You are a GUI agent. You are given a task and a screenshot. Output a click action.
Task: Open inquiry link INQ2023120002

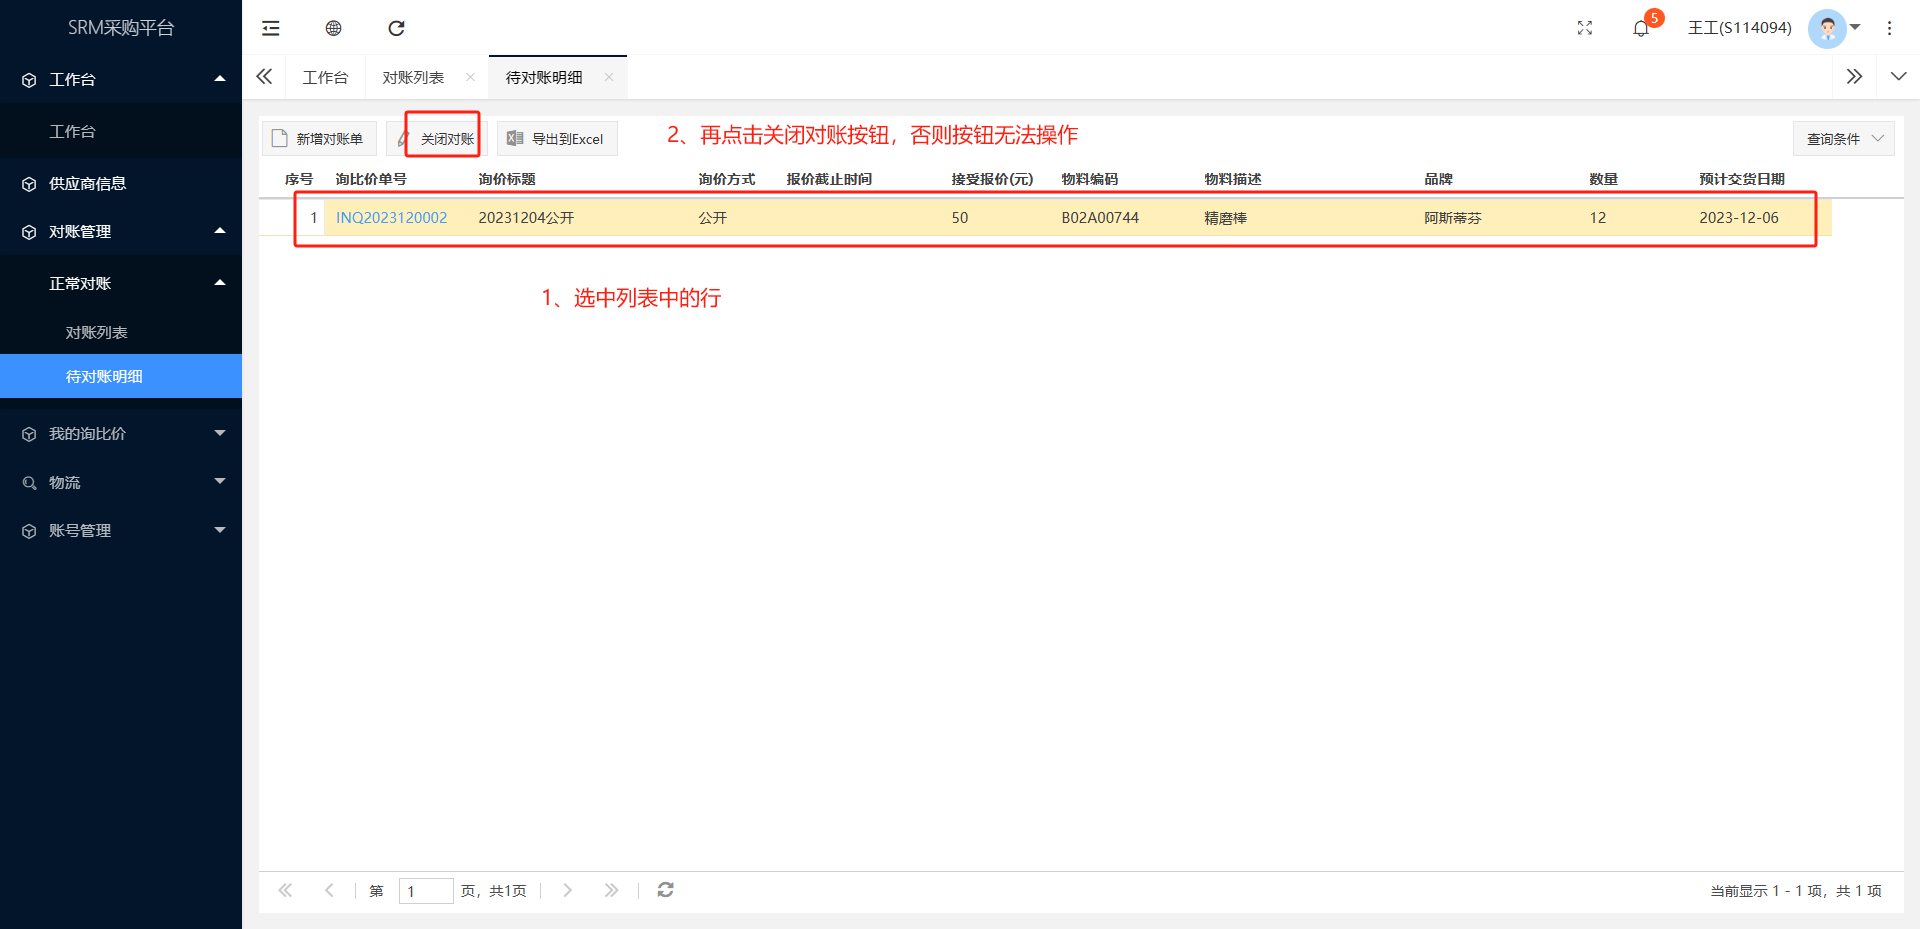(391, 217)
